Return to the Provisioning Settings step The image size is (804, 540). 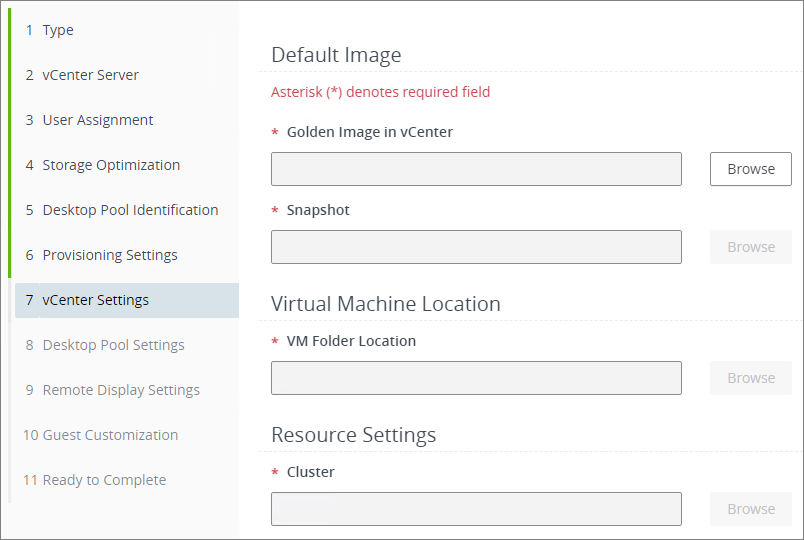click(x=110, y=255)
